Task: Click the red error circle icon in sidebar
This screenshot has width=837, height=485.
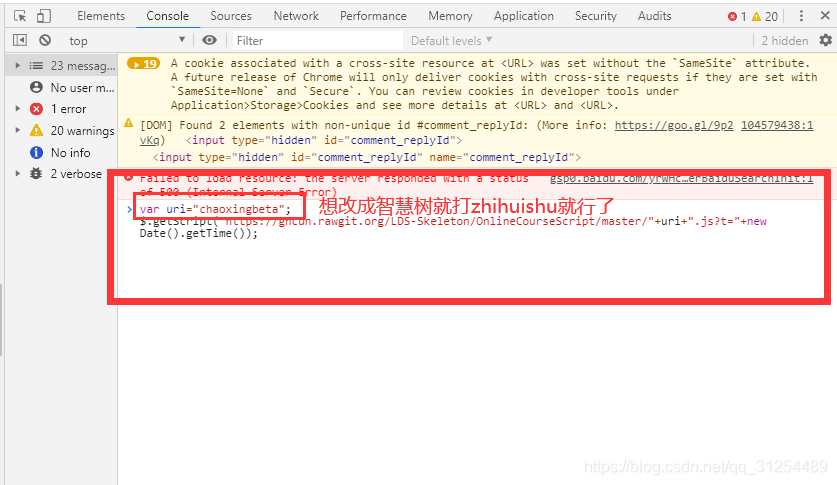Action: [36, 109]
